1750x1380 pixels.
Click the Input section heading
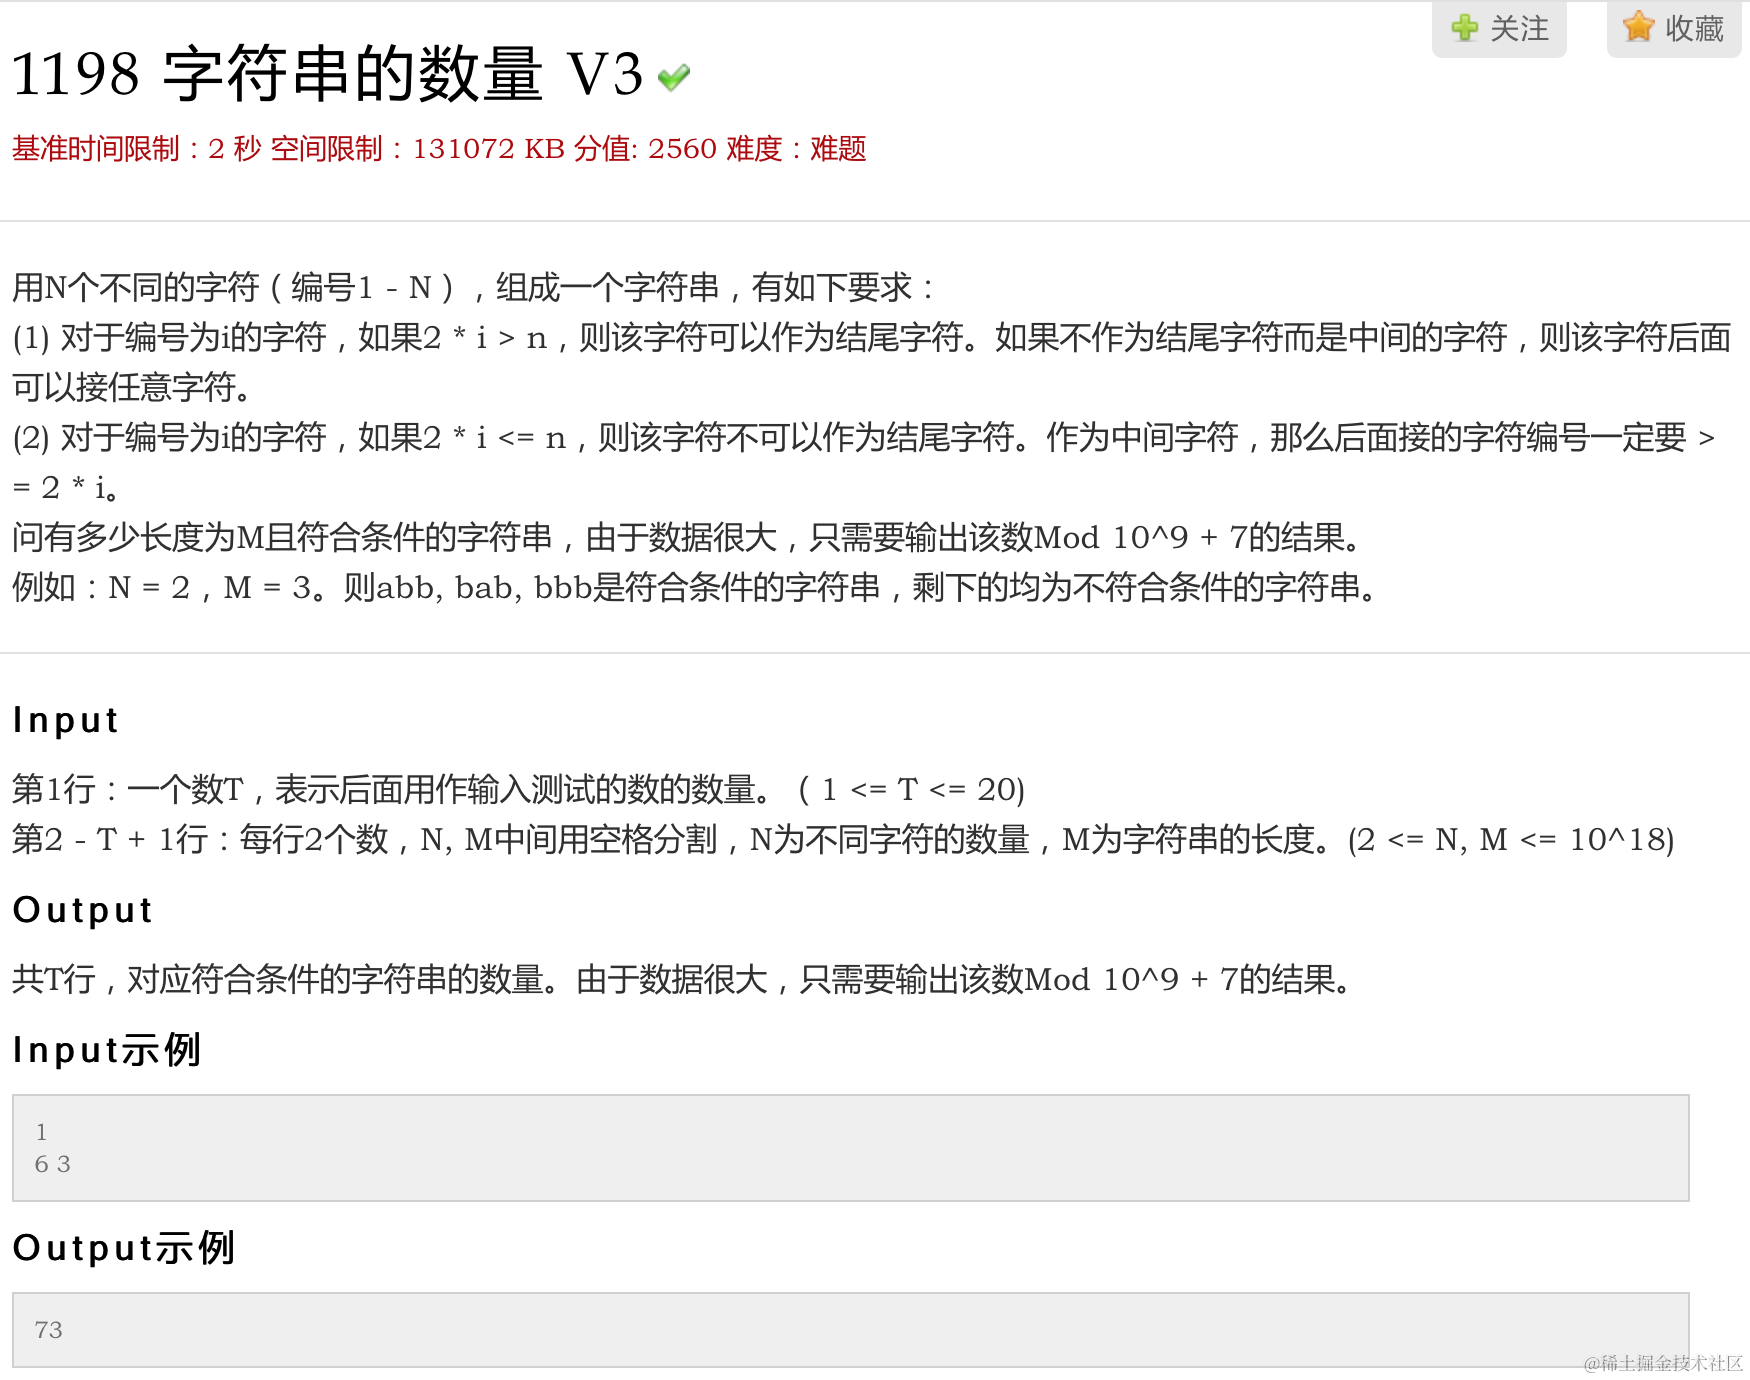66,720
